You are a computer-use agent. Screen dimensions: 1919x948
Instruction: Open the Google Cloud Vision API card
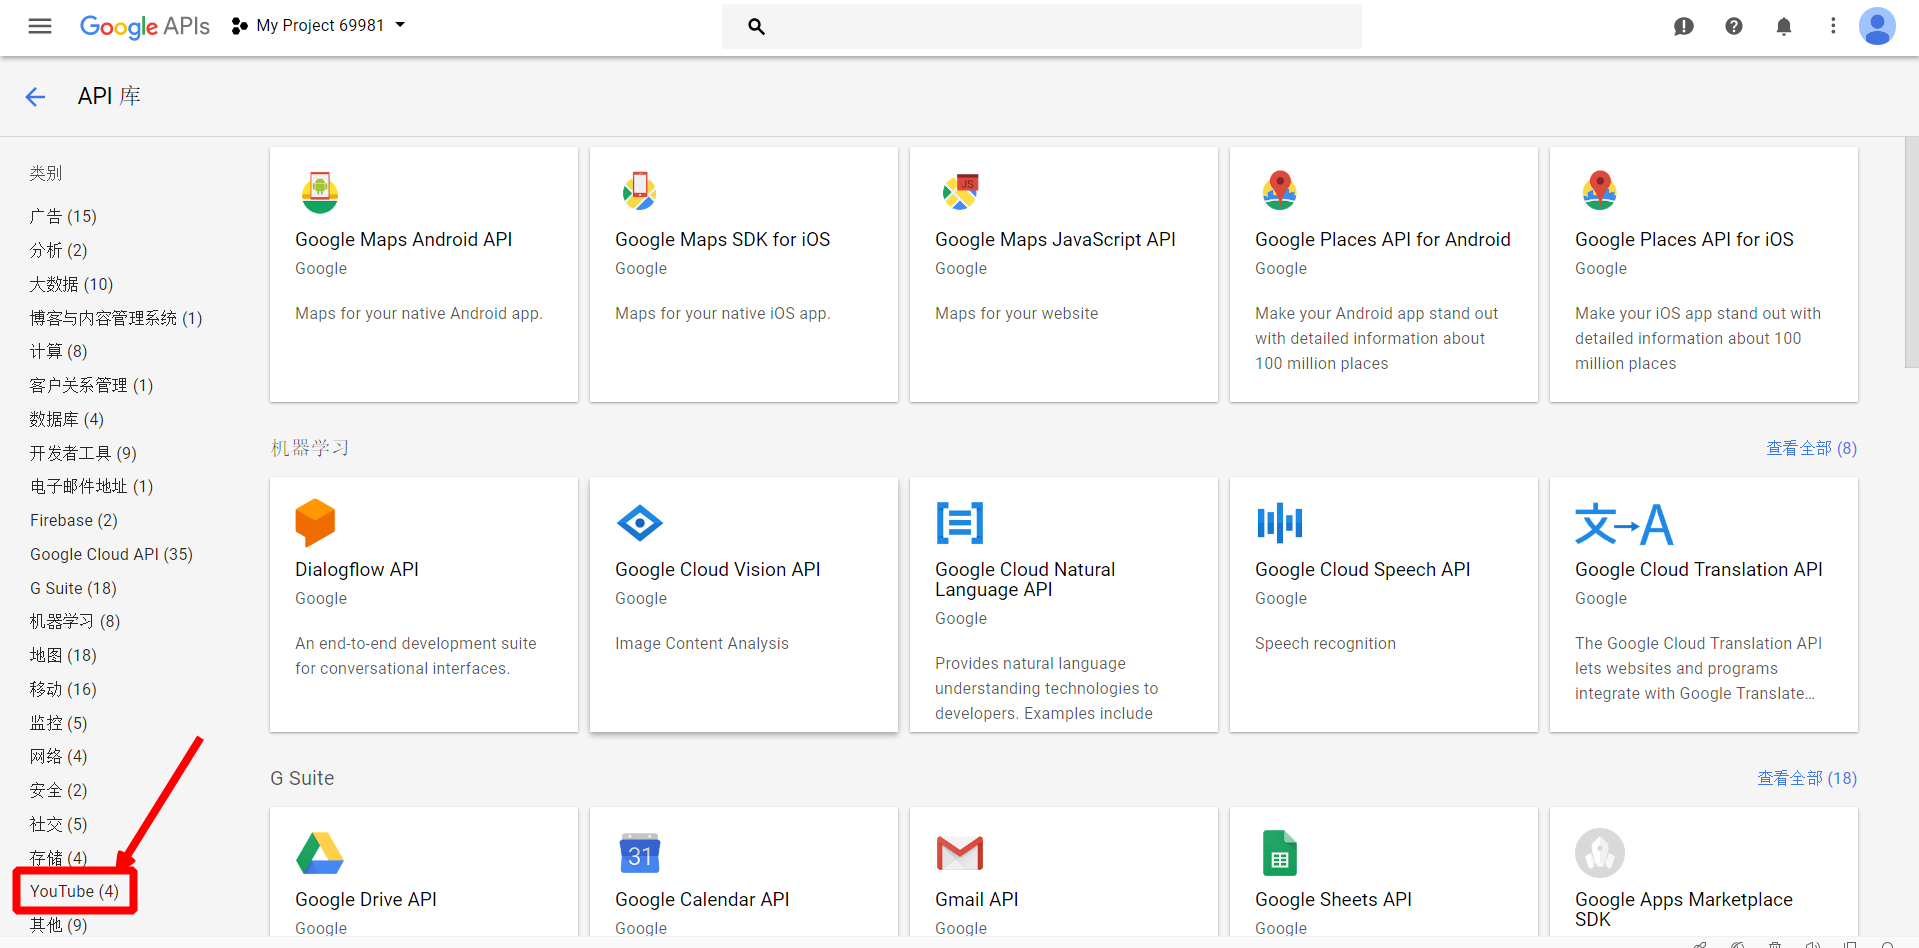point(743,604)
